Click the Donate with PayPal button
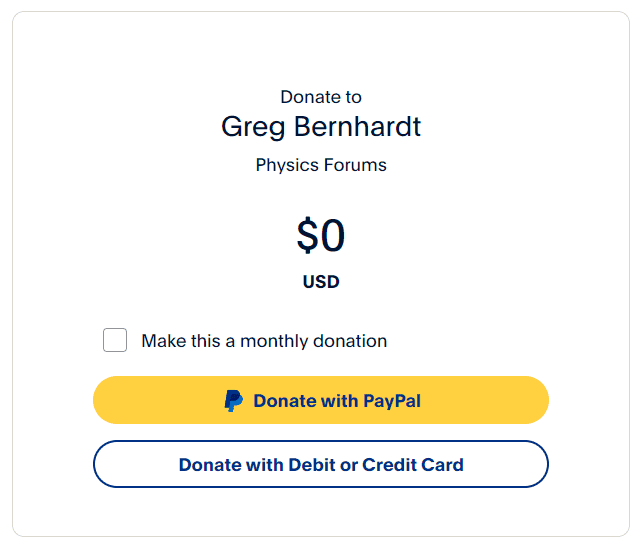This screenshot has width=640, height=549. [x=321, y=400]
